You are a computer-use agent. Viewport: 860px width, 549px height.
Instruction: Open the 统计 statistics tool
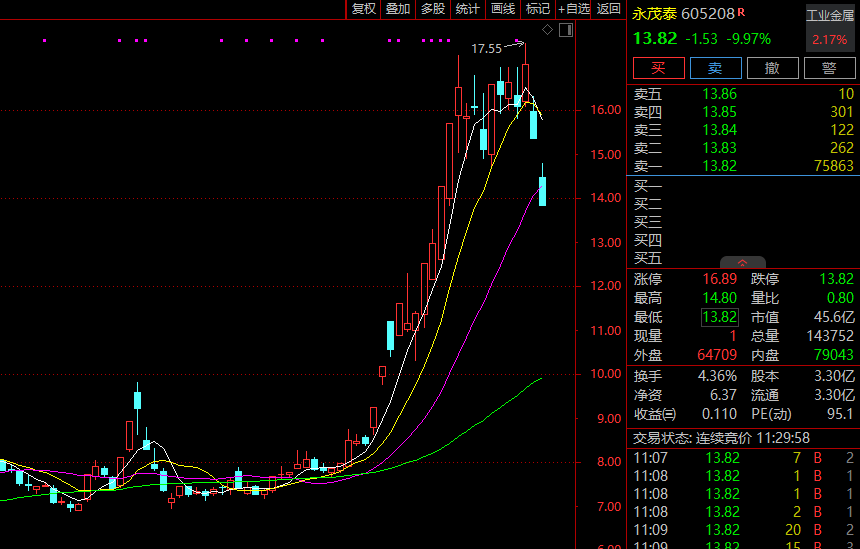click(x=468, y=9)
